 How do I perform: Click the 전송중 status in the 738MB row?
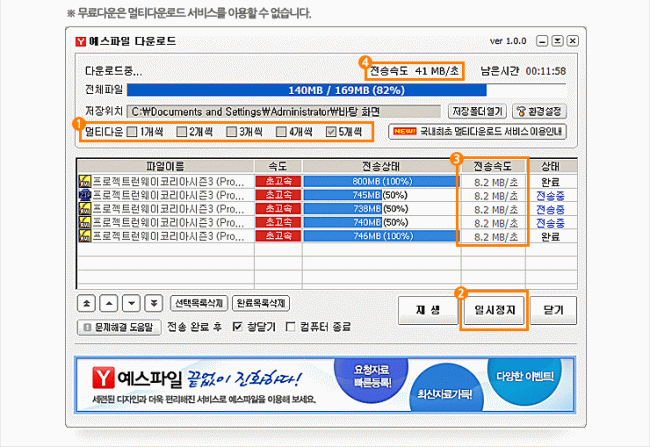[551, 209]
